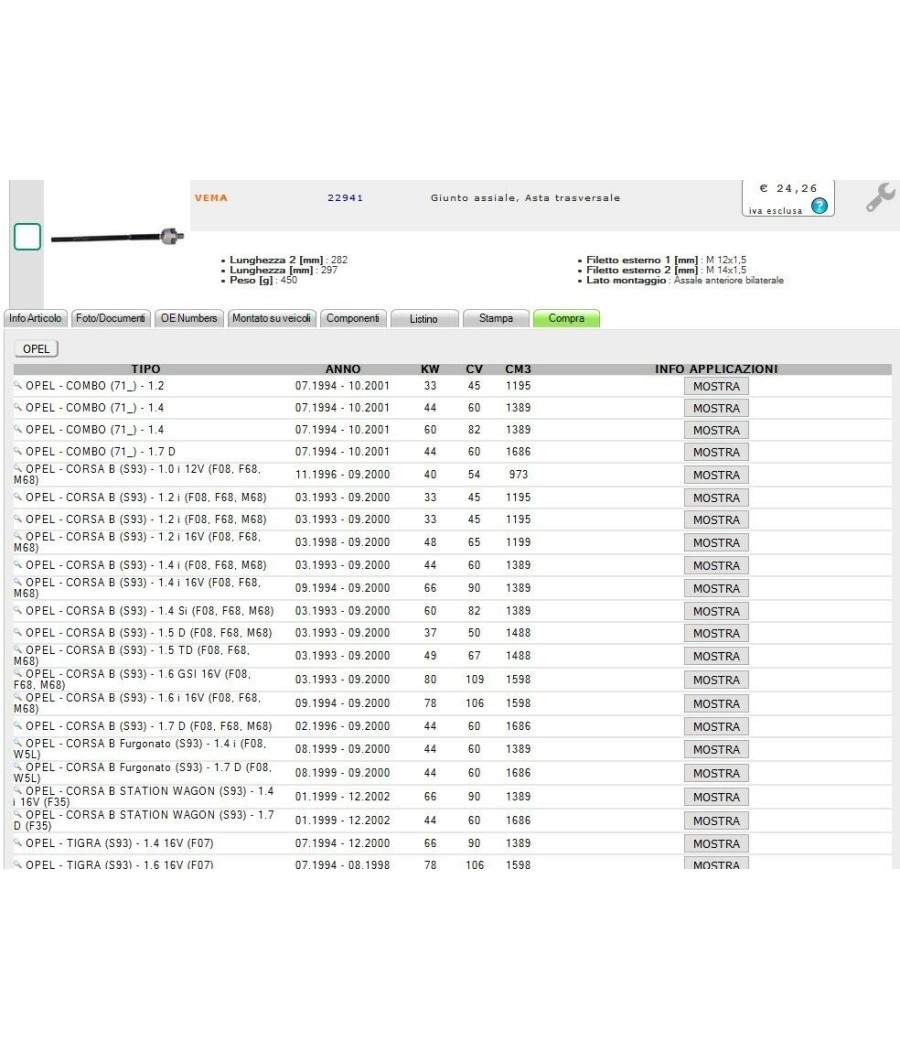Click the VEMA brand name
This screenshot has height=1050, width=900.
211,198
